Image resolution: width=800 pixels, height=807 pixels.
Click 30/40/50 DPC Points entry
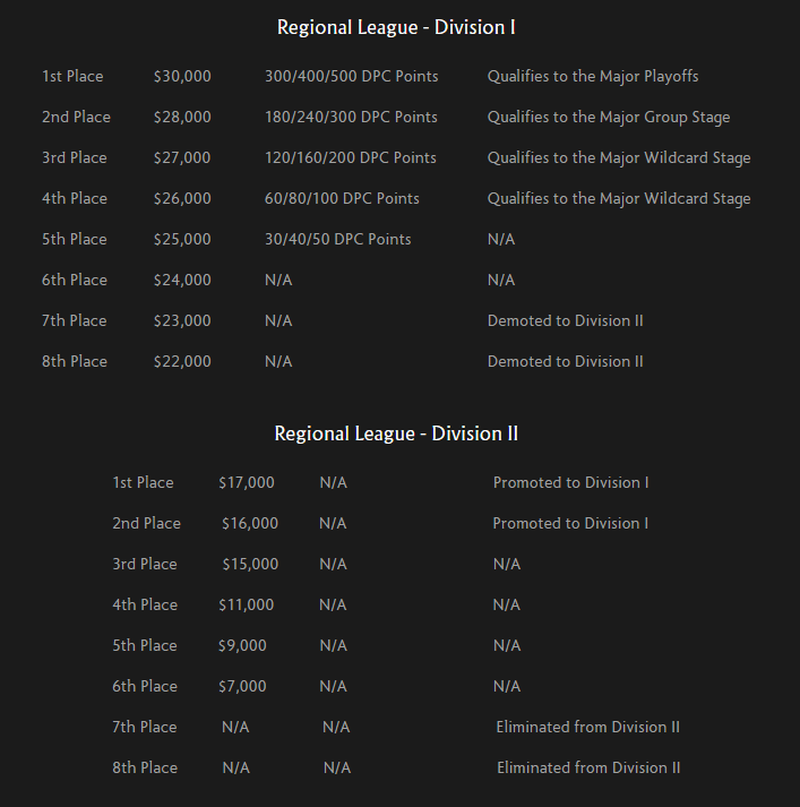[x=338, y=239]
